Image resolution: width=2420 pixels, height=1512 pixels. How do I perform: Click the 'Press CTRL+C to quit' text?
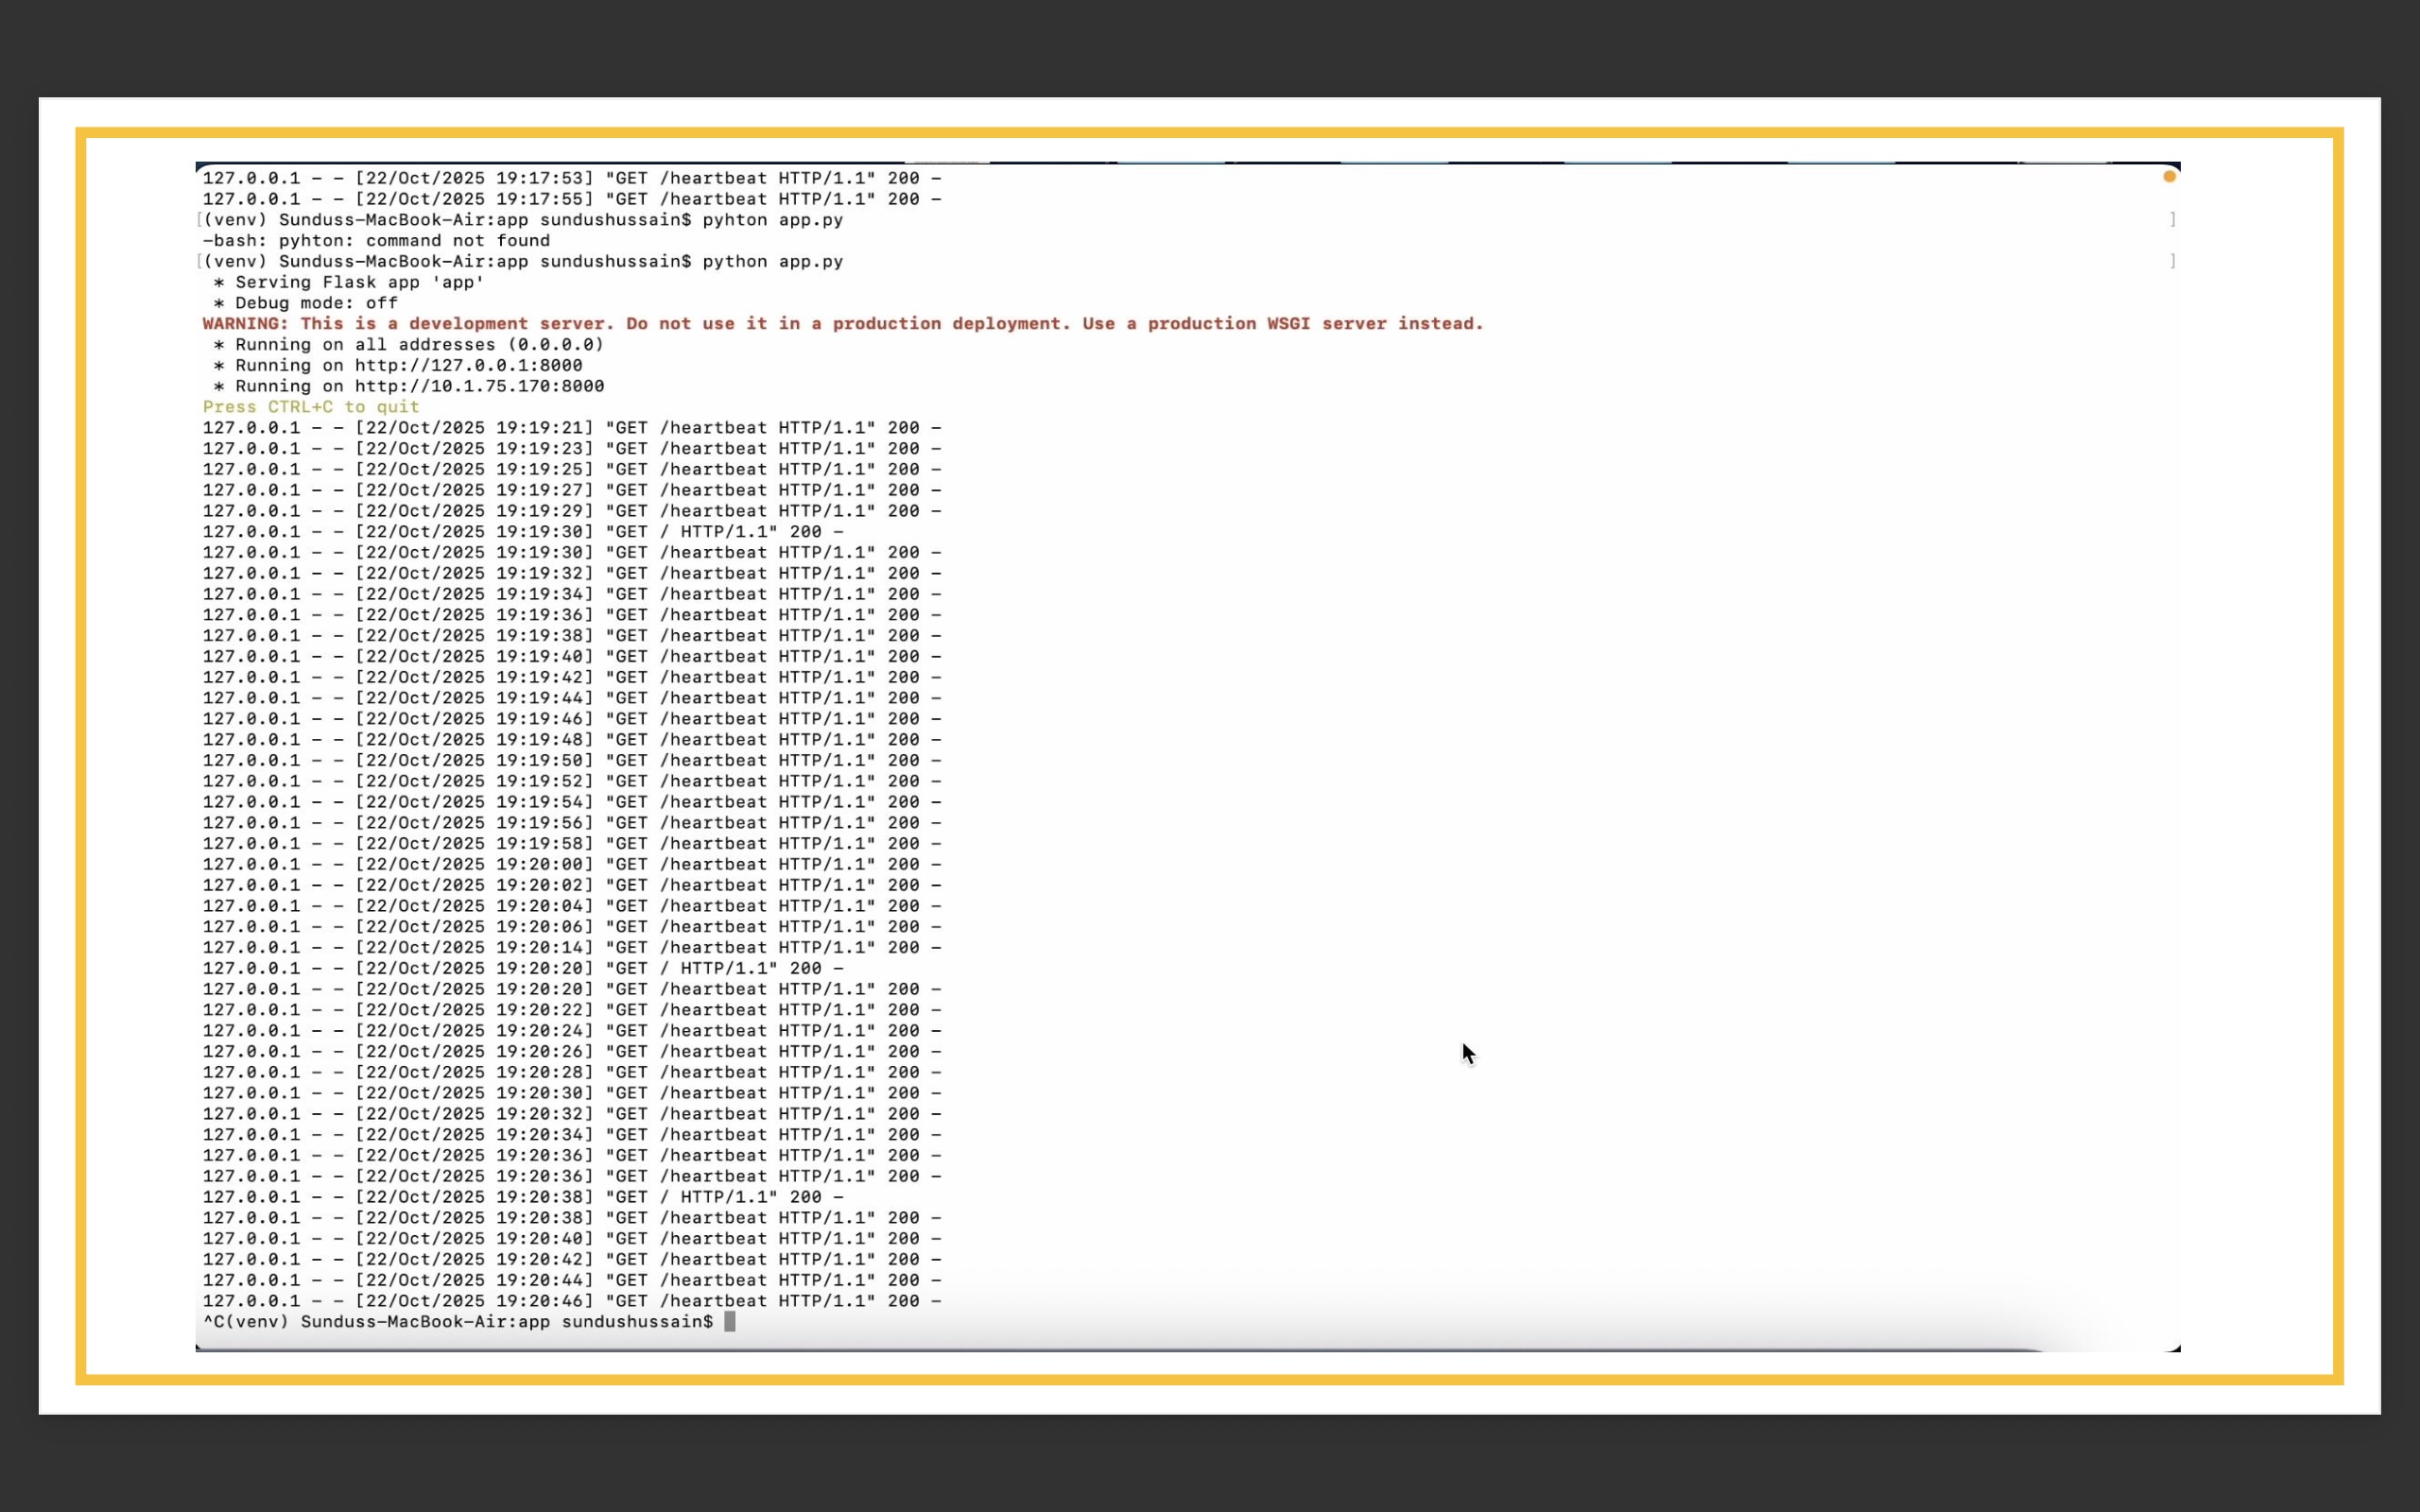coord(311,407)
